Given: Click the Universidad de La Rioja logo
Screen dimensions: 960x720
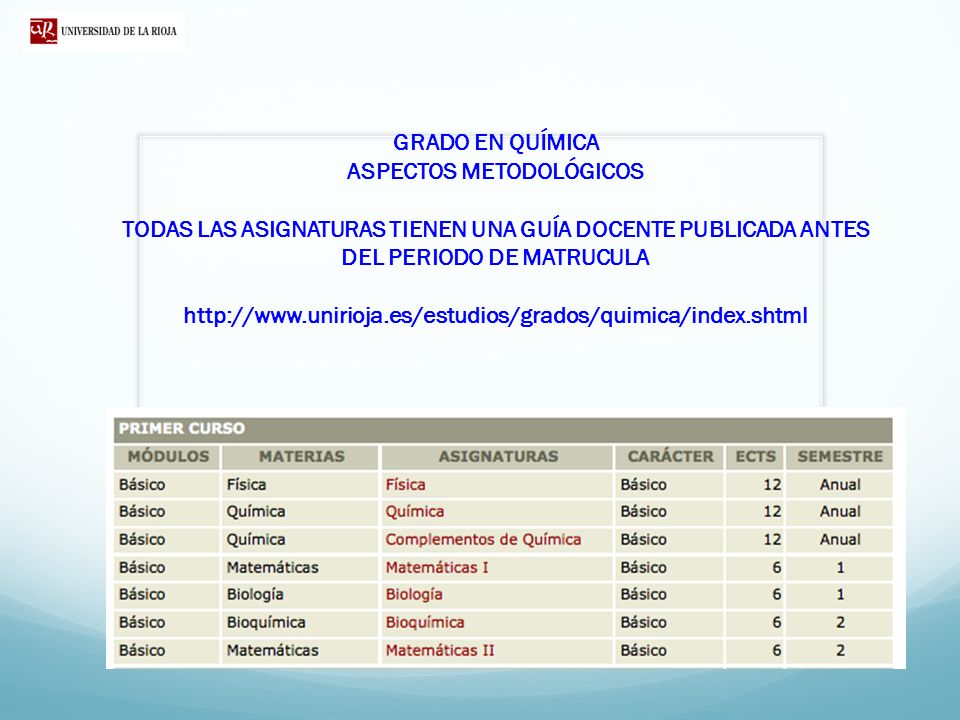Looking at the screenshot, I should tap(103, 31).
